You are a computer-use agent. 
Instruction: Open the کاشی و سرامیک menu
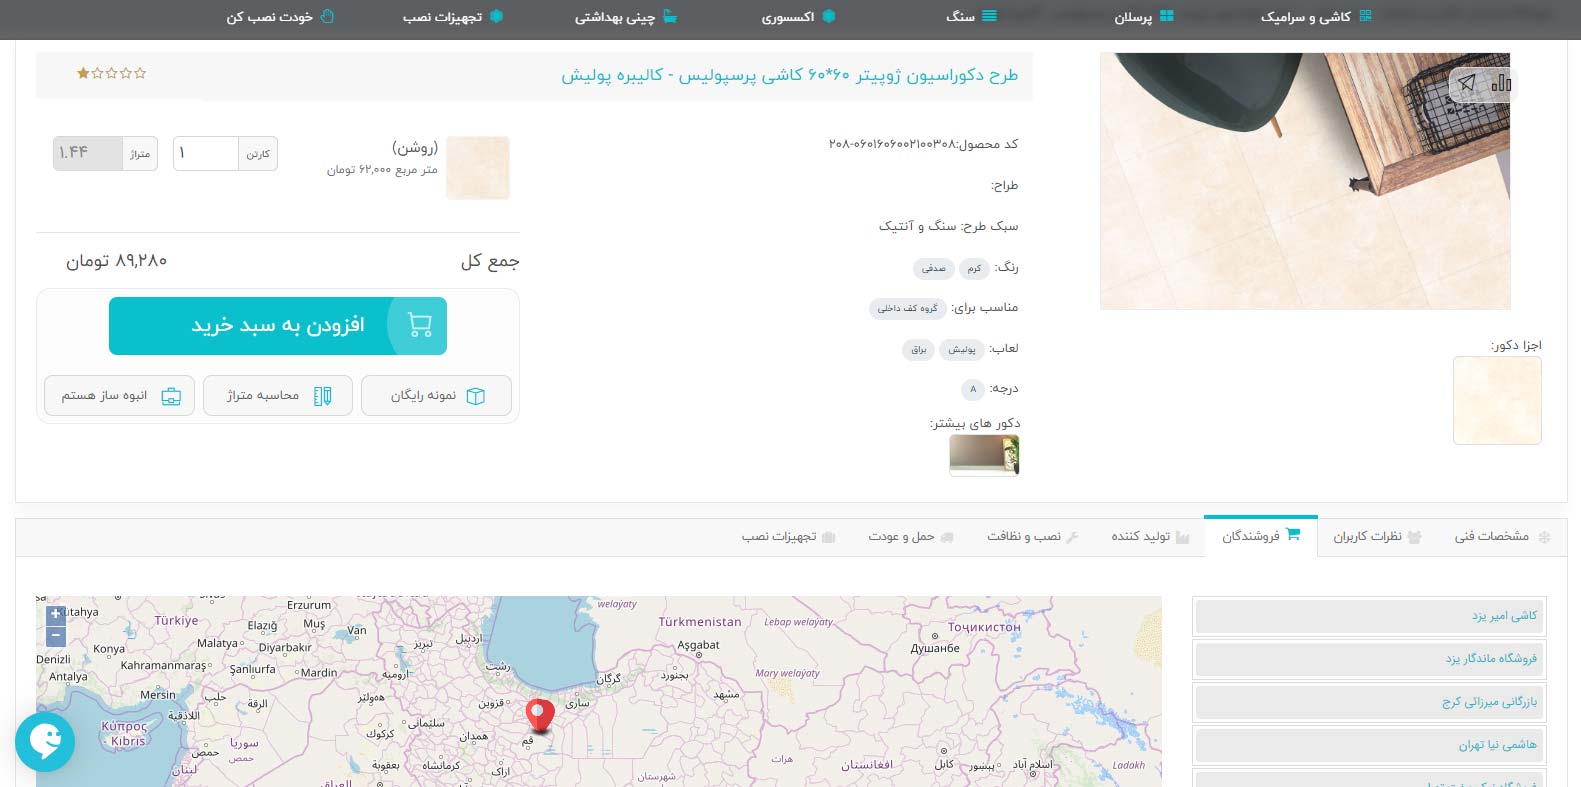tap(1316, 17)
